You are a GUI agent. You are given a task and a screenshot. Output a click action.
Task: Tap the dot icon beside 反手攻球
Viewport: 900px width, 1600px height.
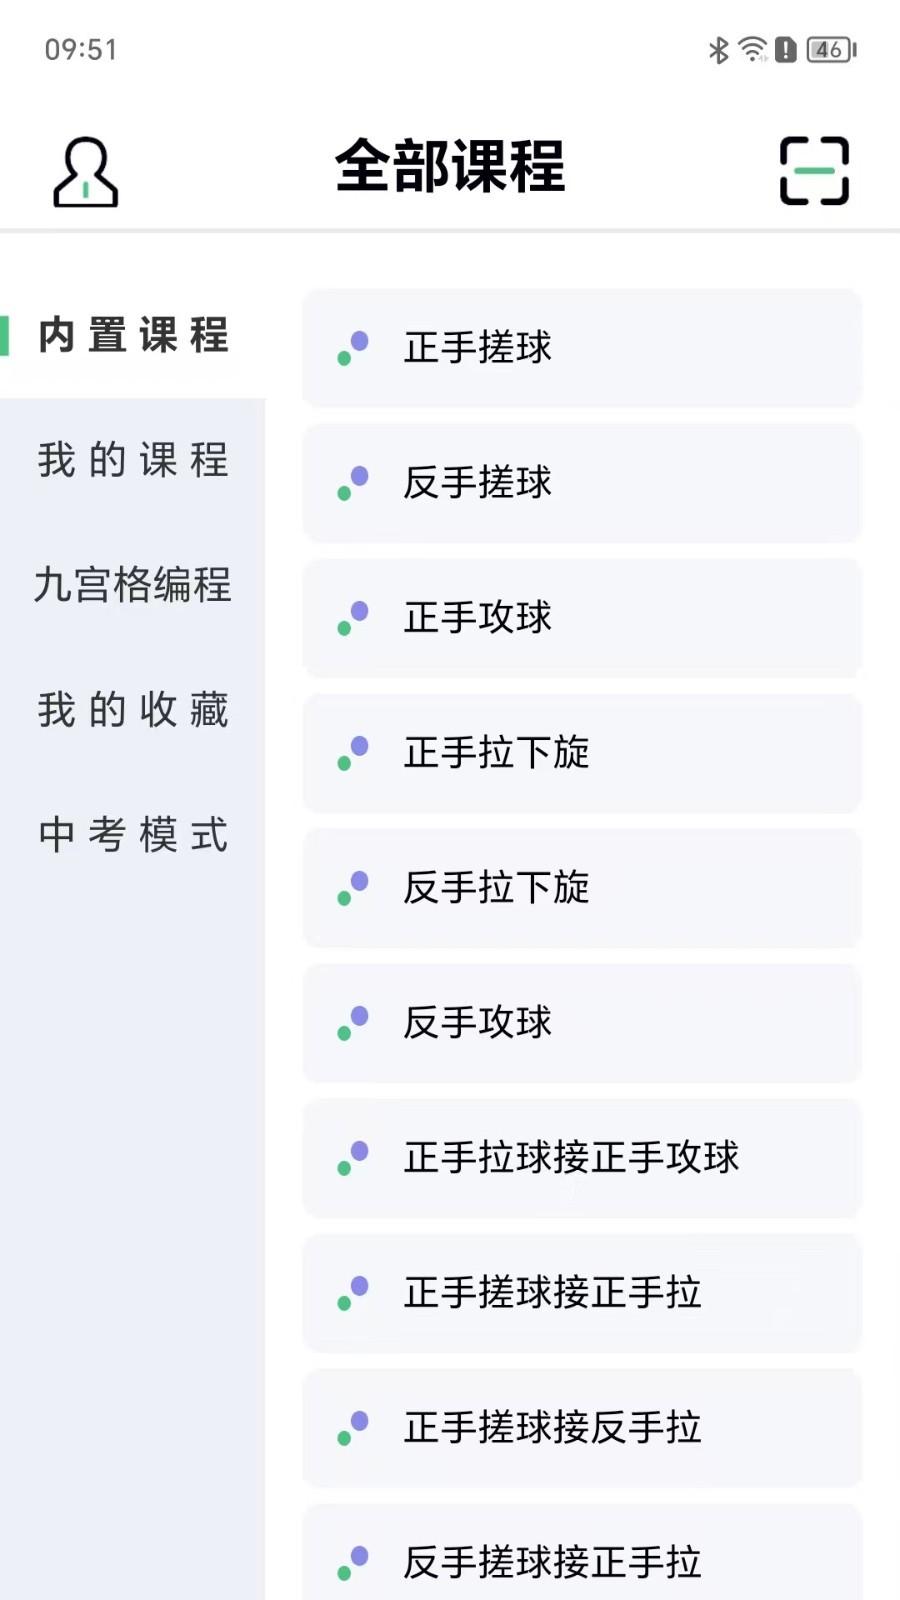pos(353,1023)
